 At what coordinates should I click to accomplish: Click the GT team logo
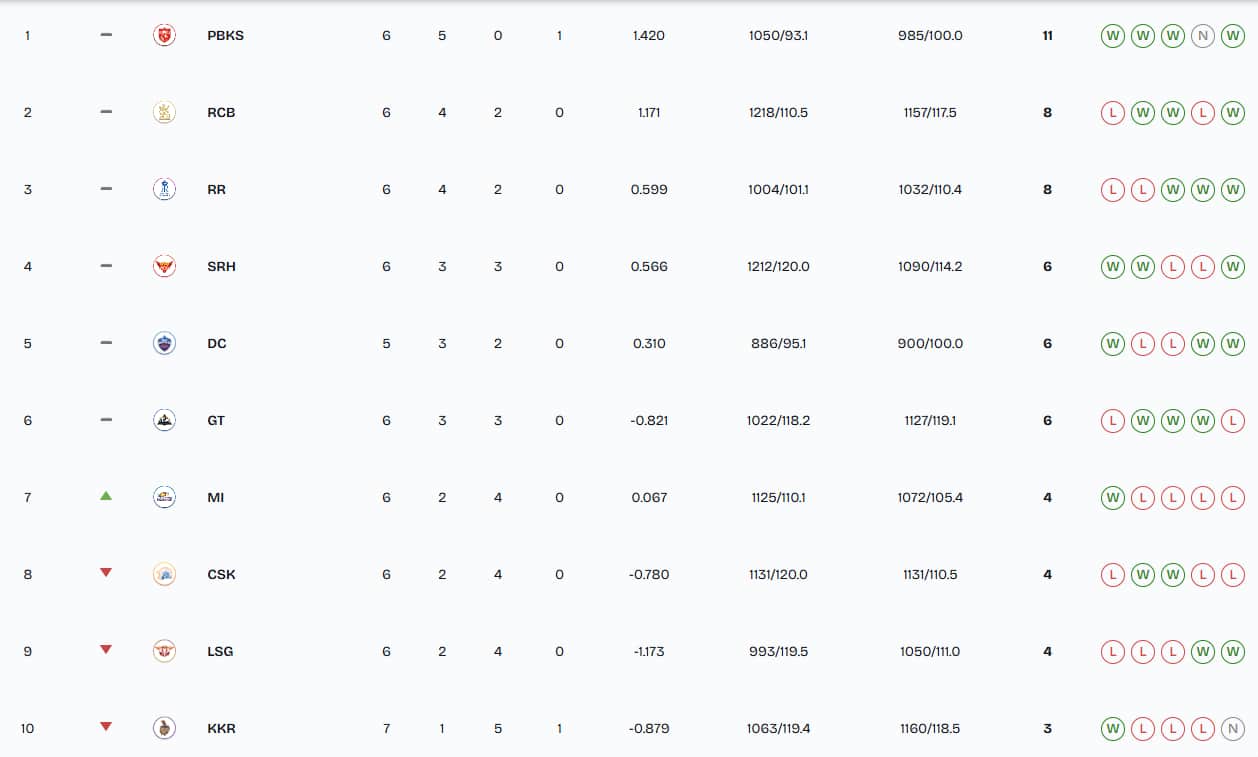164,421
